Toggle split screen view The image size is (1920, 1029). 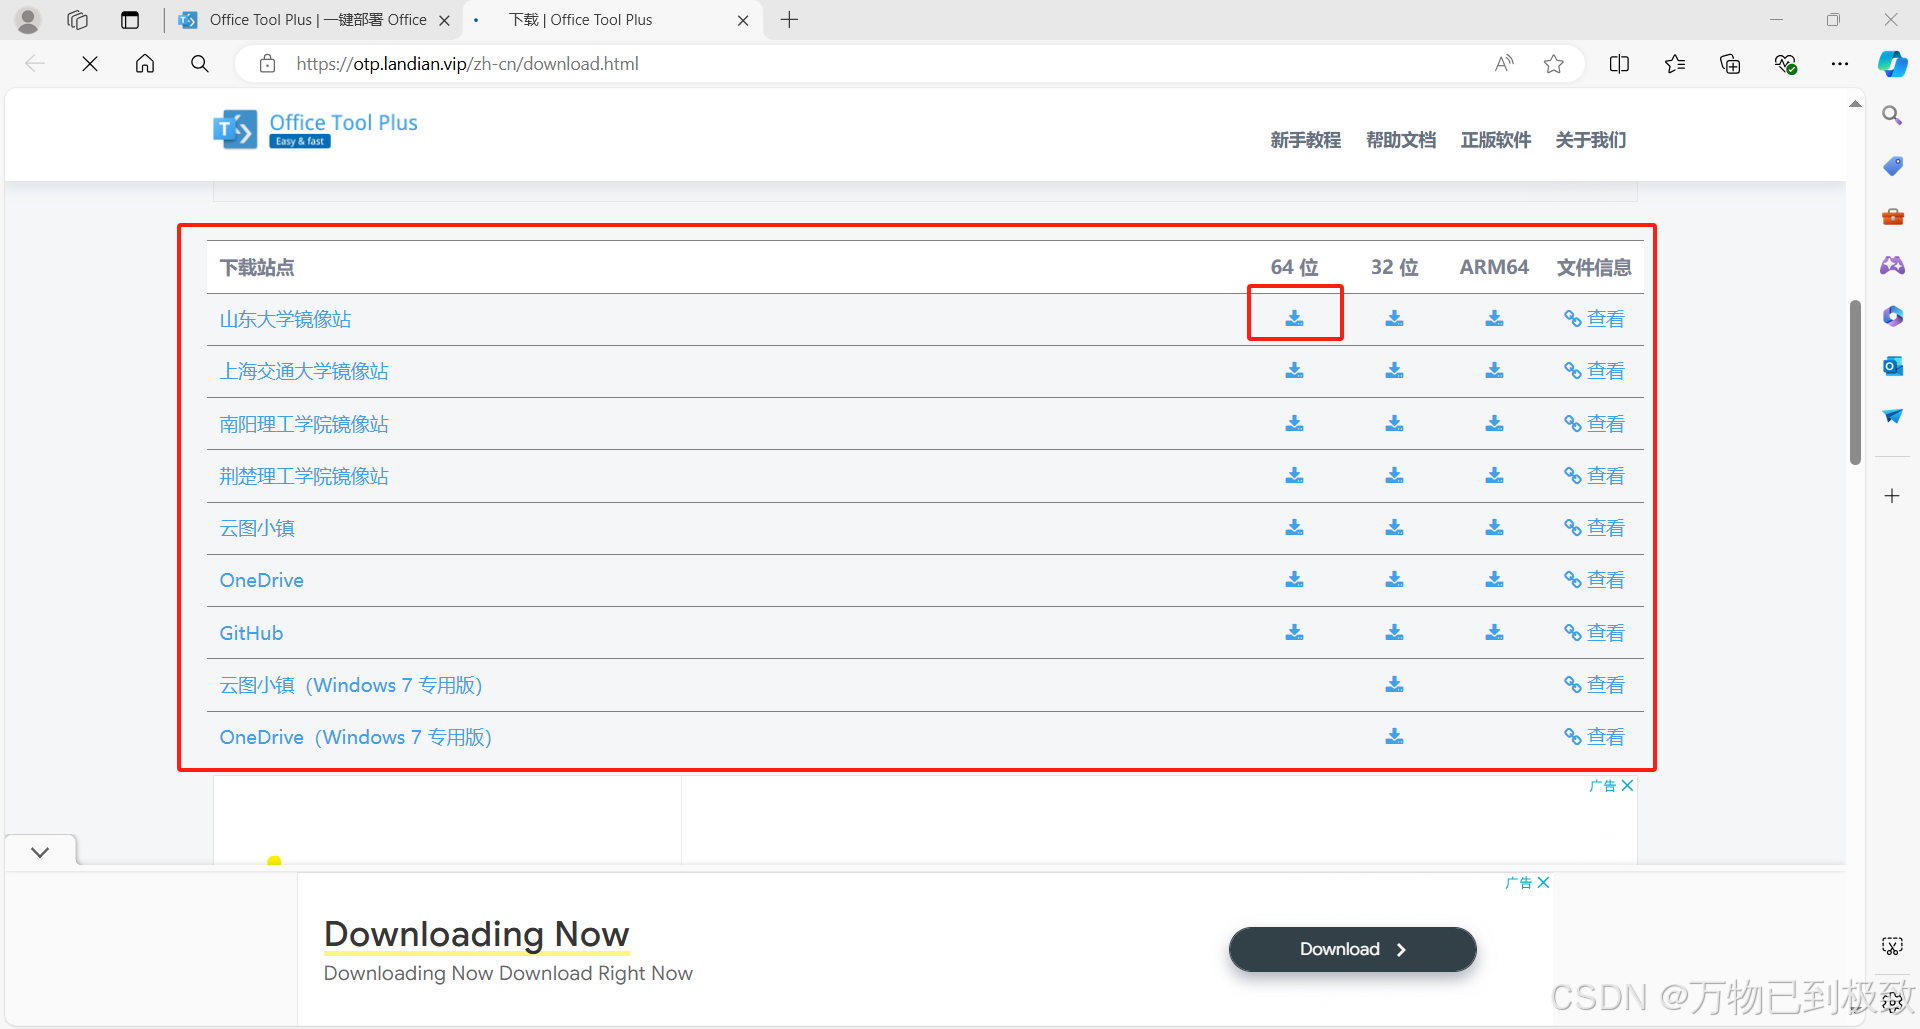[1619, 64]
